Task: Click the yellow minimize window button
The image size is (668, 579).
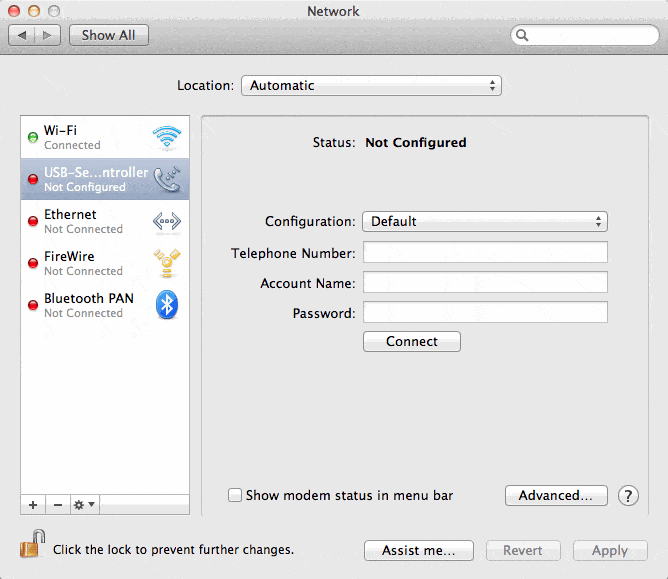Action: pos(34,11)
